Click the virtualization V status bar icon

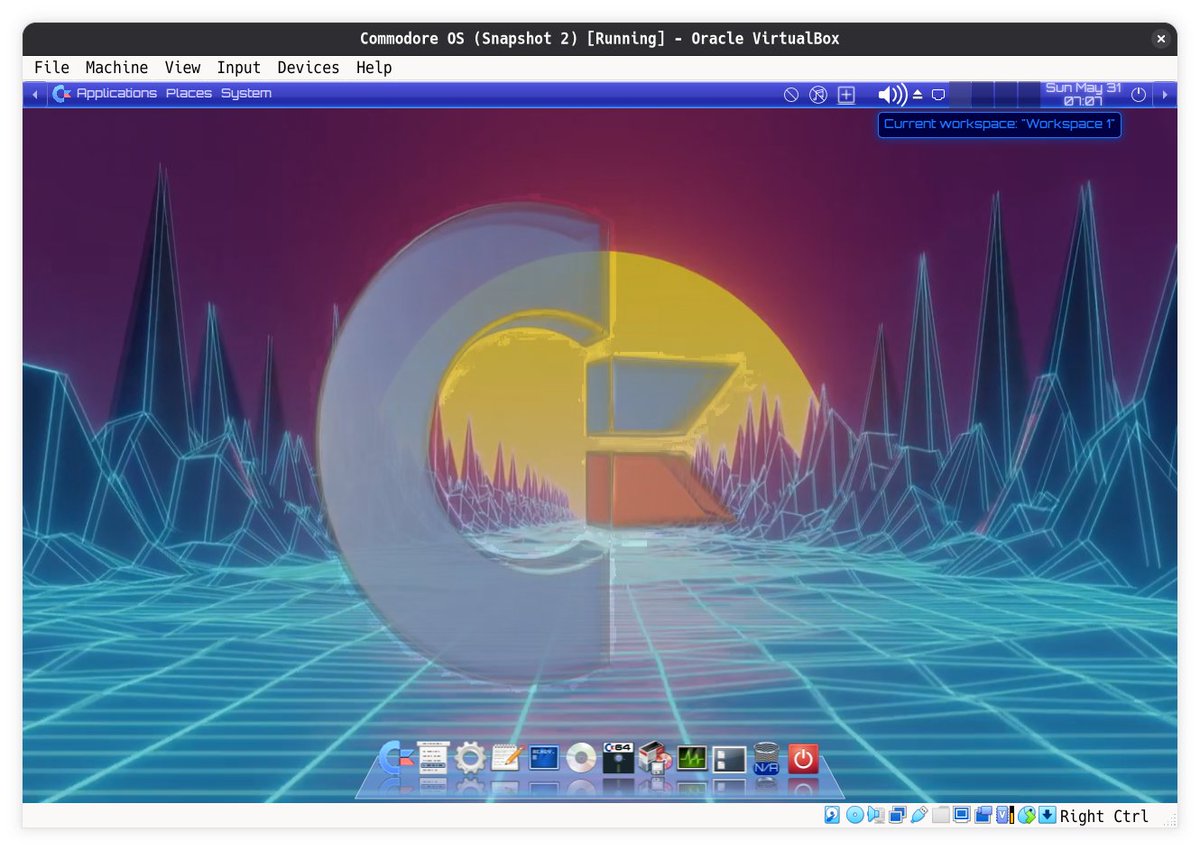[1005, 815]
